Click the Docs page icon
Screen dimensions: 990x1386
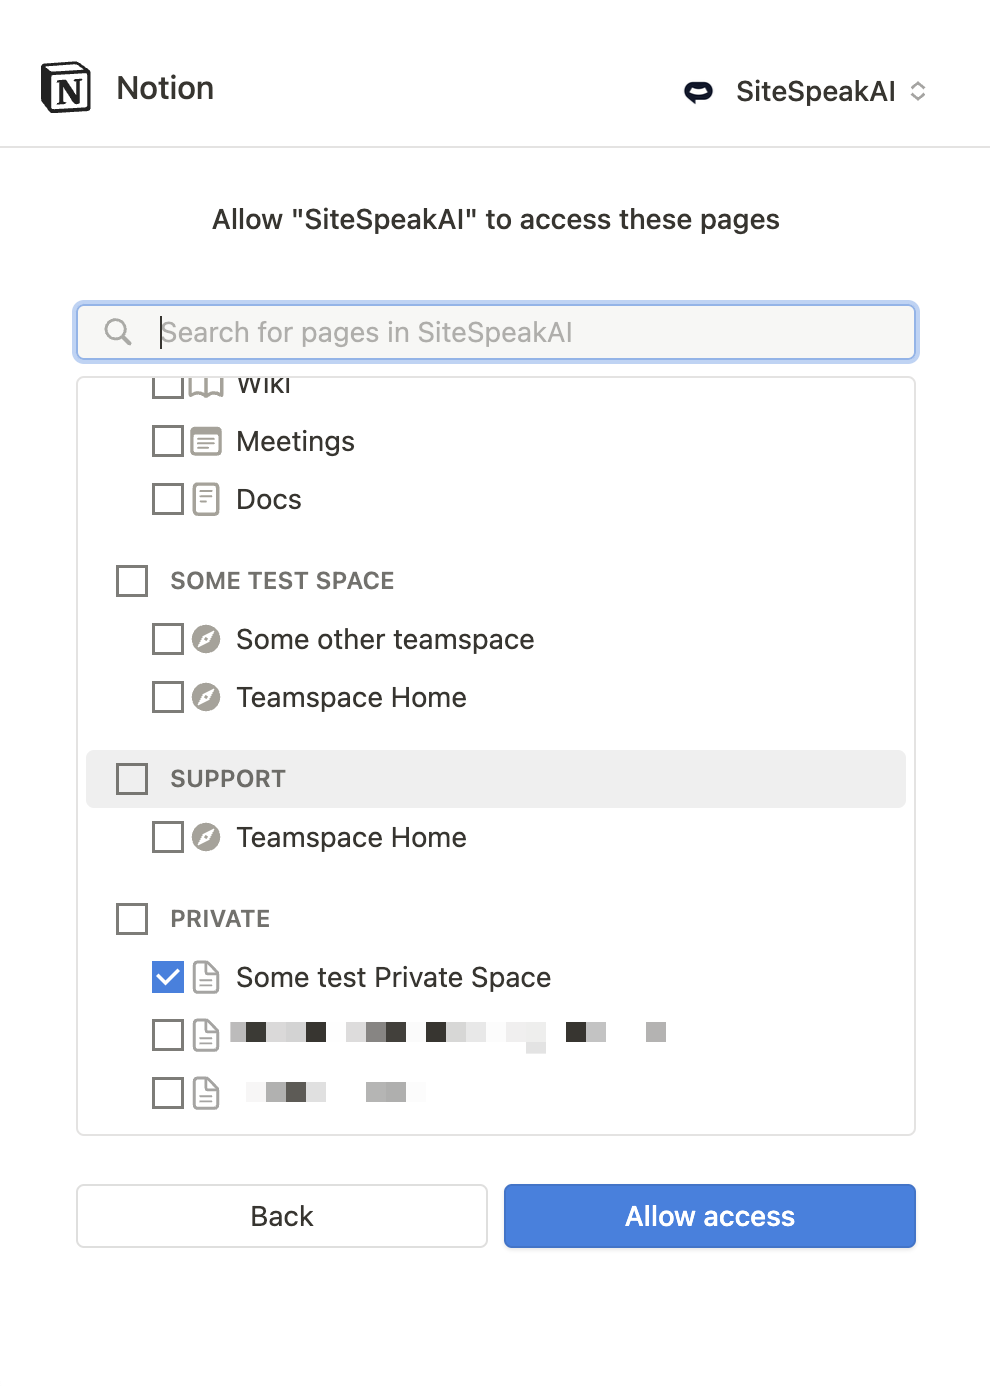click(x=206, y=499)
